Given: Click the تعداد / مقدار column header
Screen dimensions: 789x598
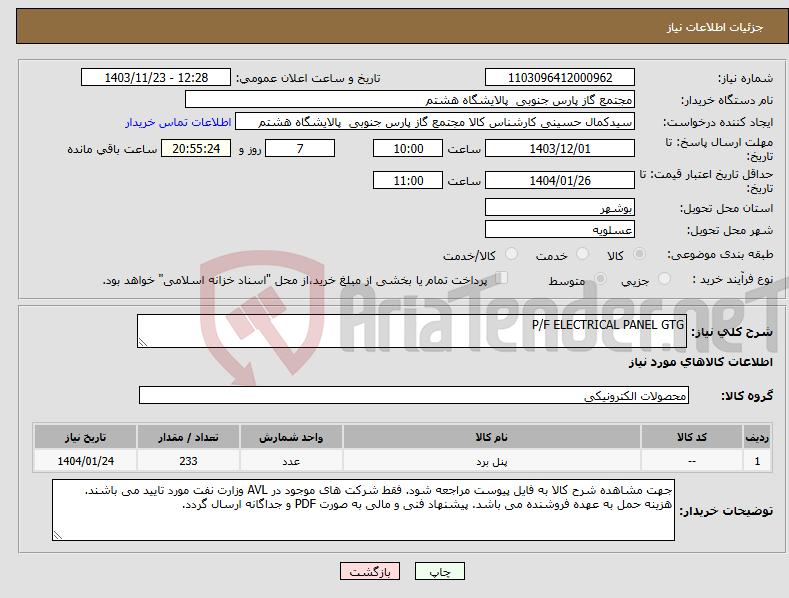Looking at the screenshot, I should [x=188, y=437].
